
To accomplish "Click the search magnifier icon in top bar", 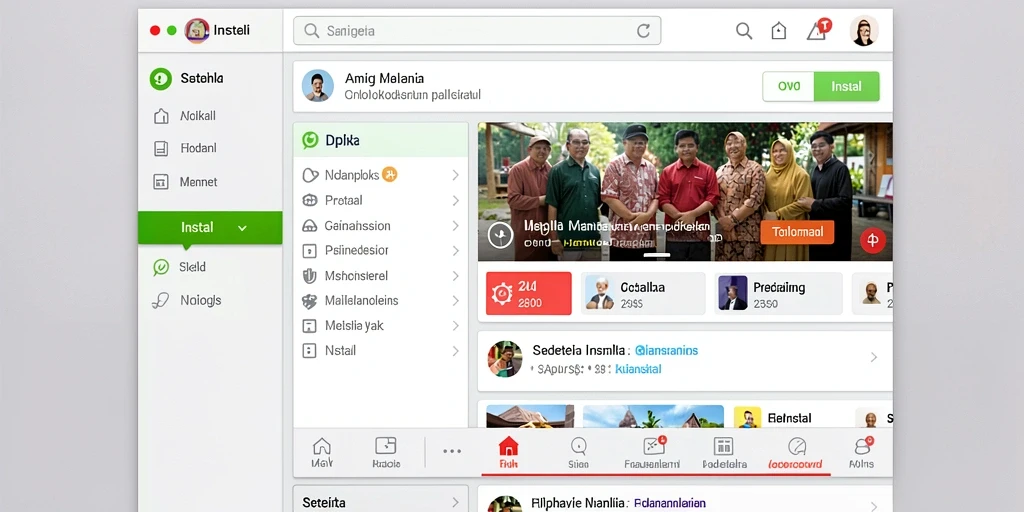I will (x=744, y=31).
